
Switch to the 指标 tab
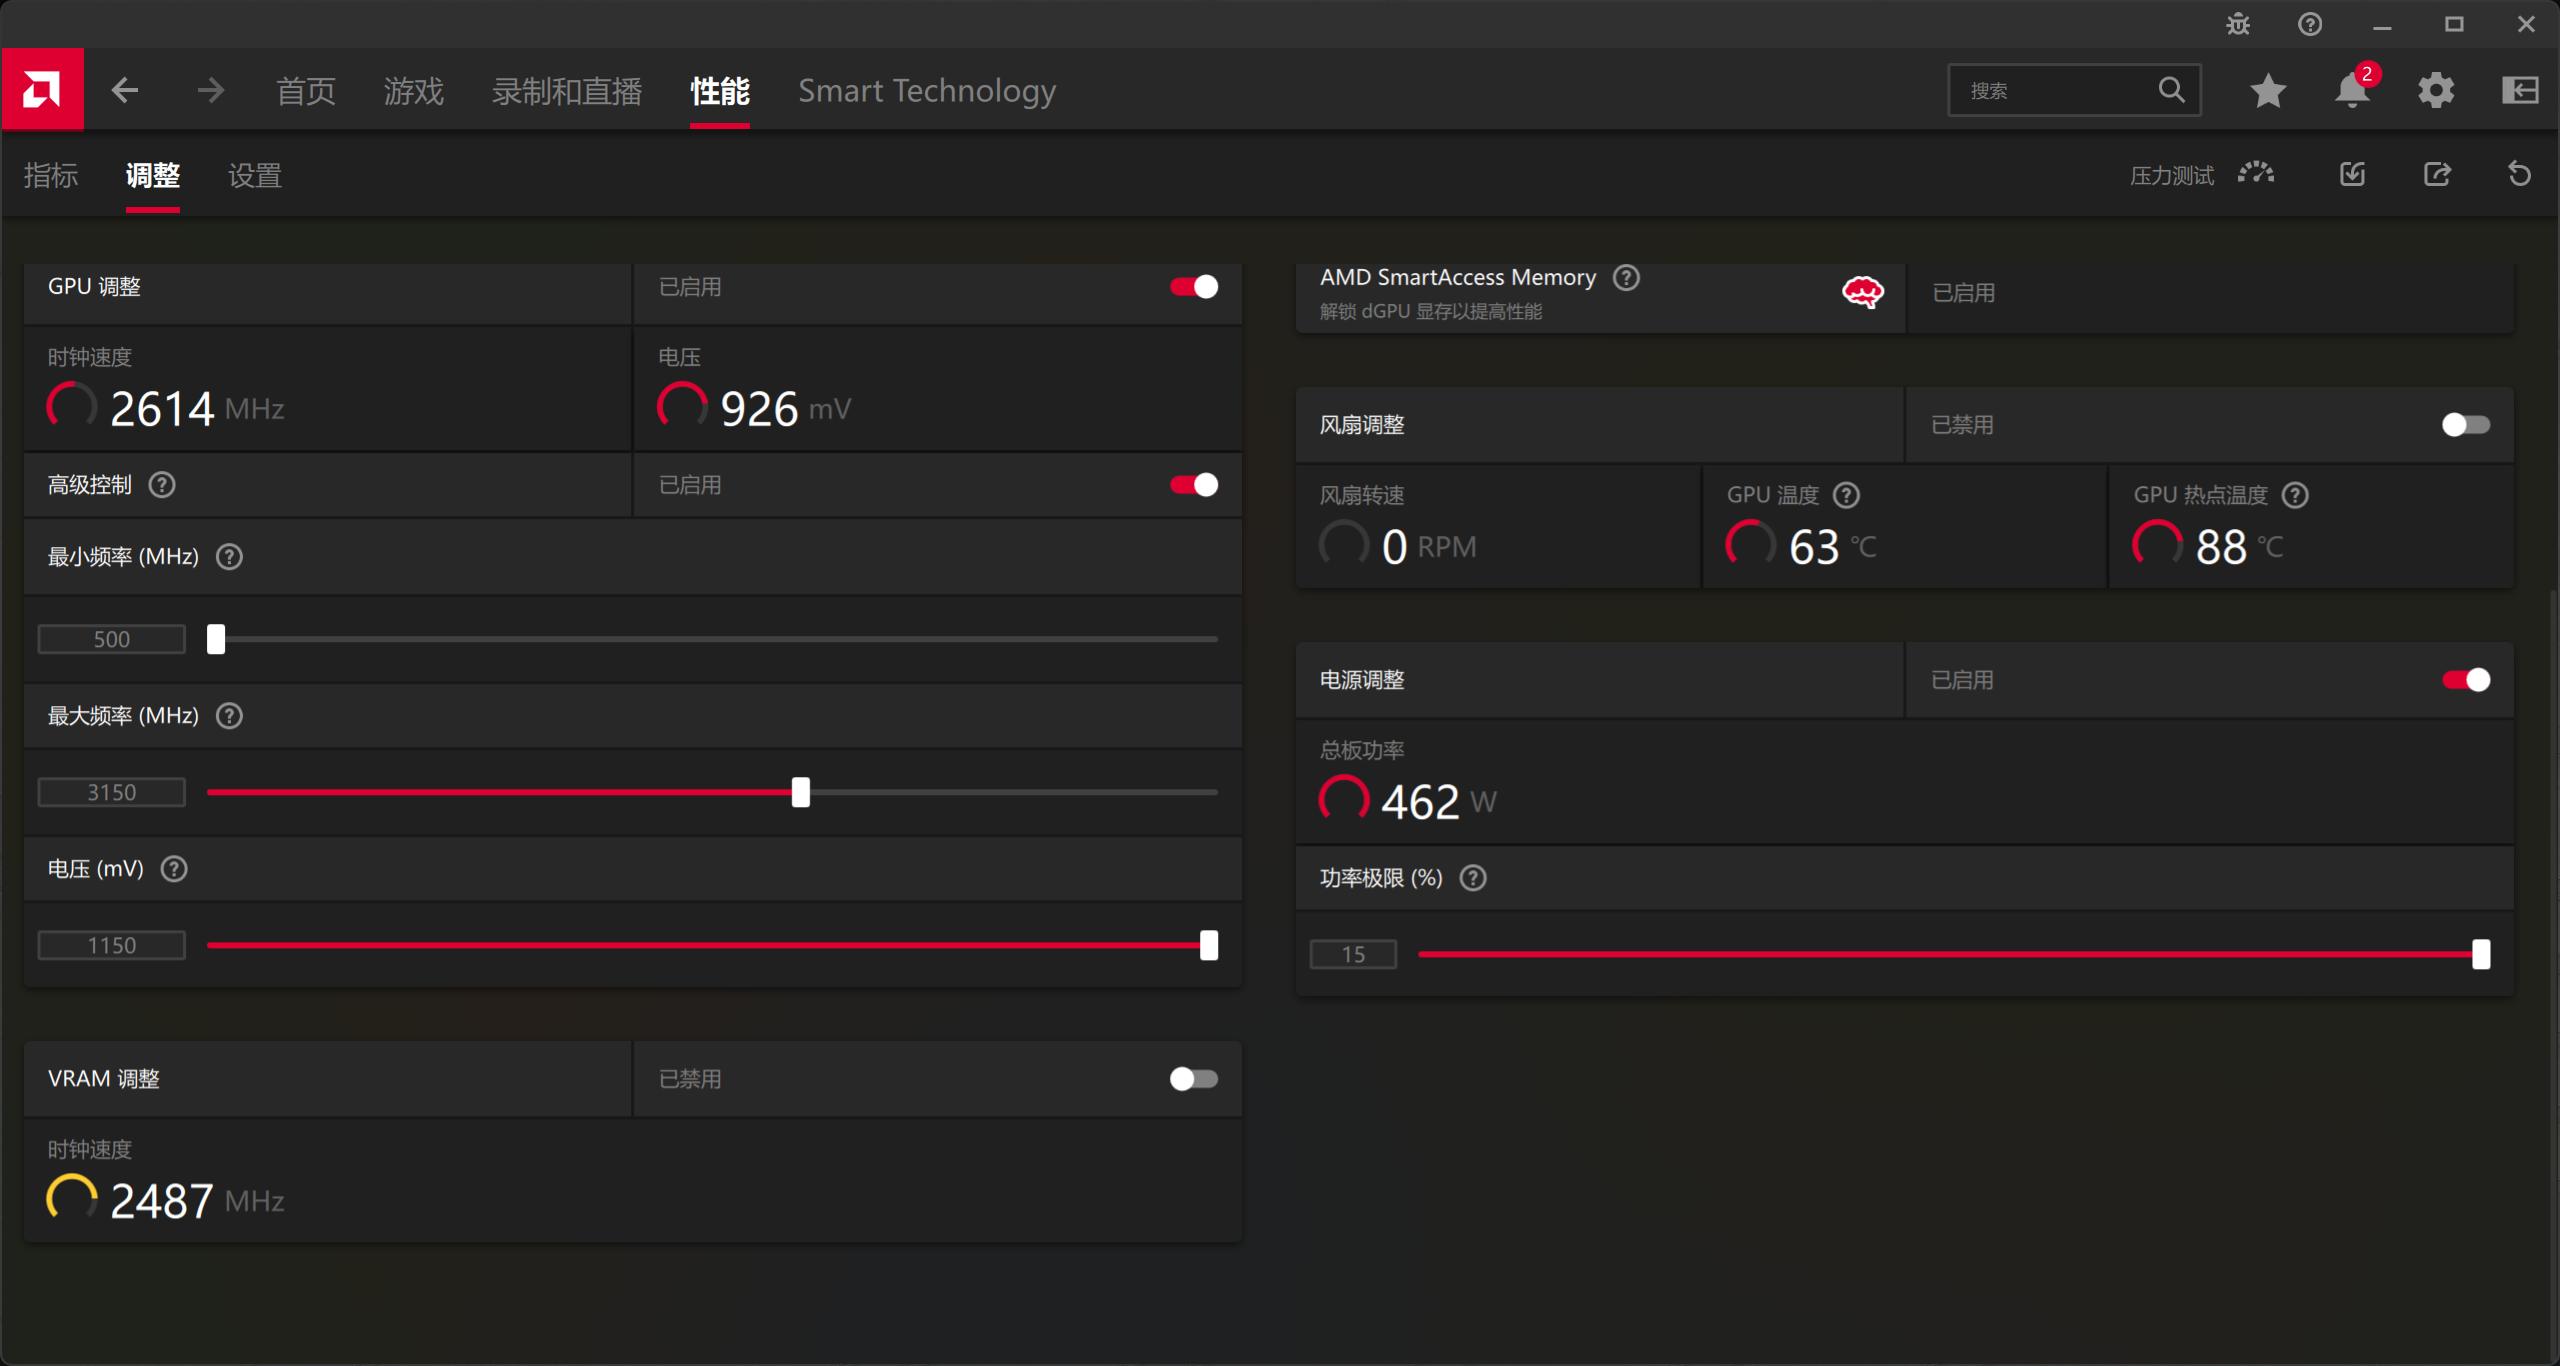point(51,176)
